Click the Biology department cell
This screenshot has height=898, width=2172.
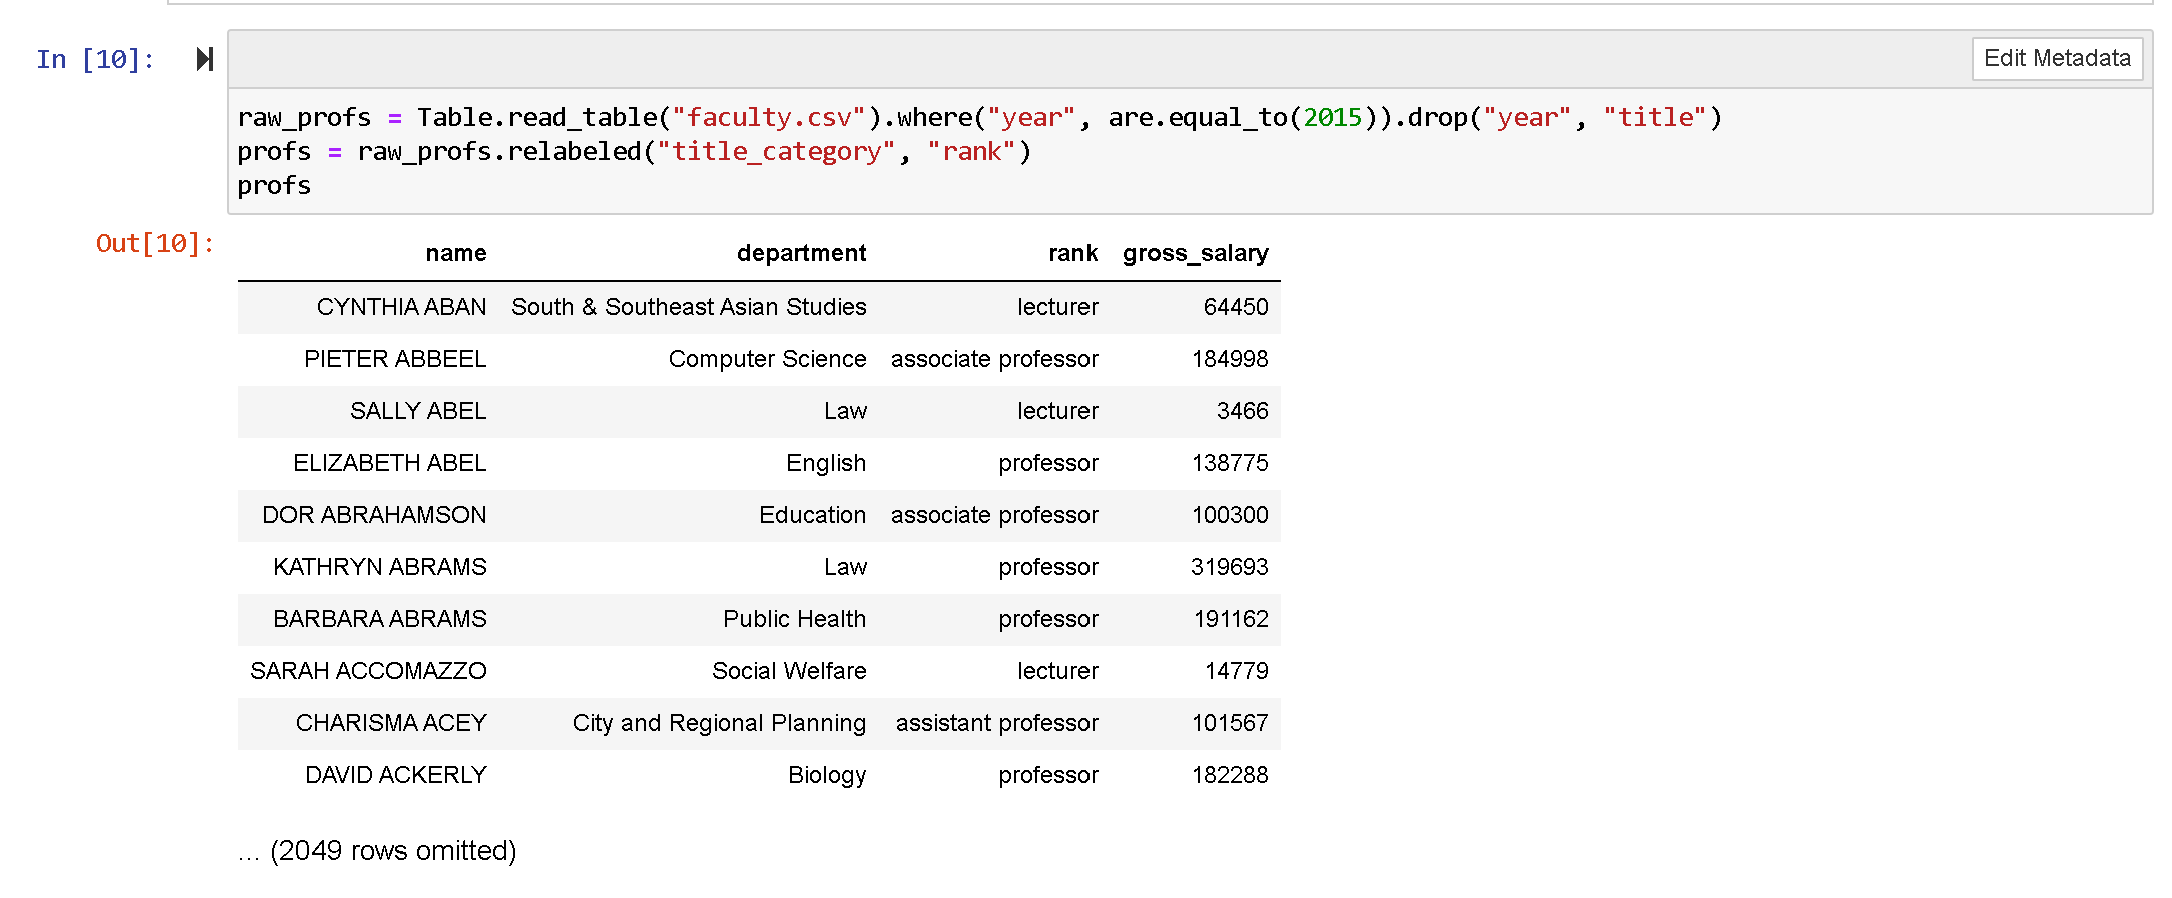coord(827,775)
